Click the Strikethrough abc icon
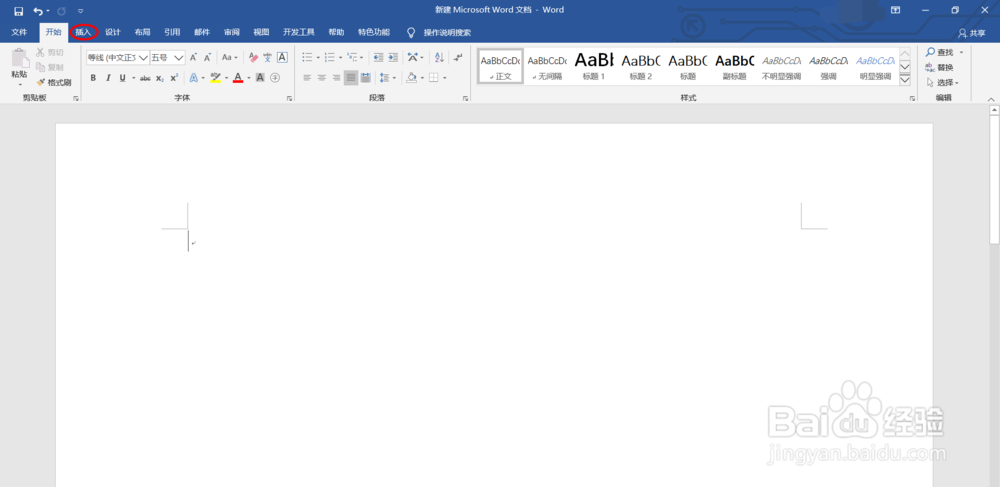This screenshot has height=487, width=1000. [x=145, y=78]
